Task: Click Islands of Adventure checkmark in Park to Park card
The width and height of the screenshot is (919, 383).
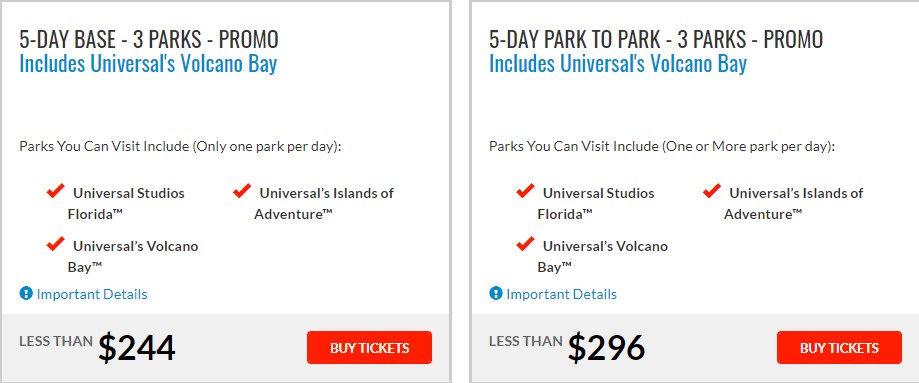Action: click(712, 191)
